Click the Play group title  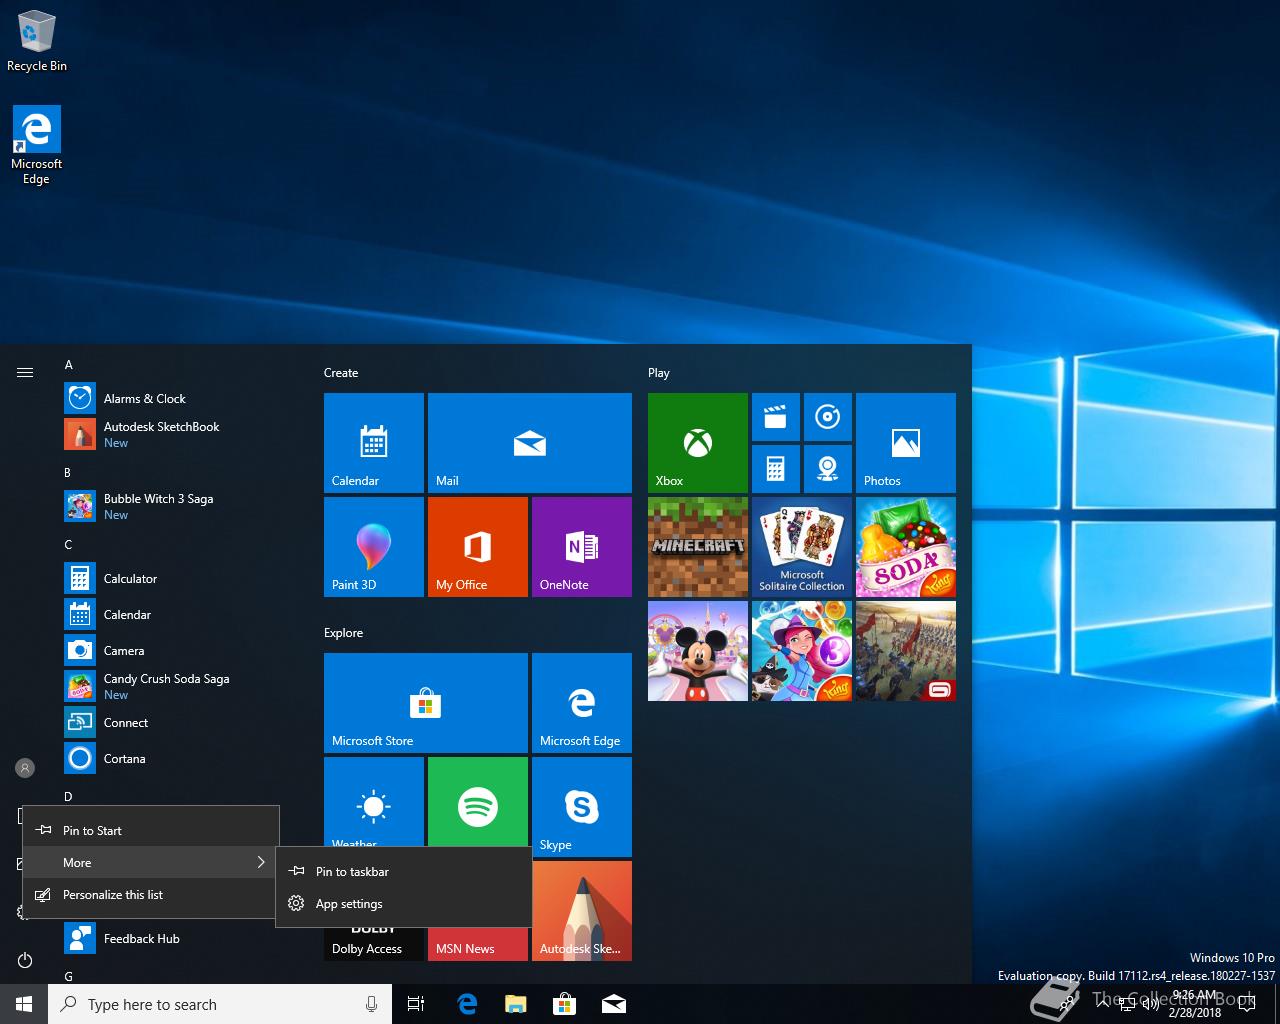tap(658, 372)
